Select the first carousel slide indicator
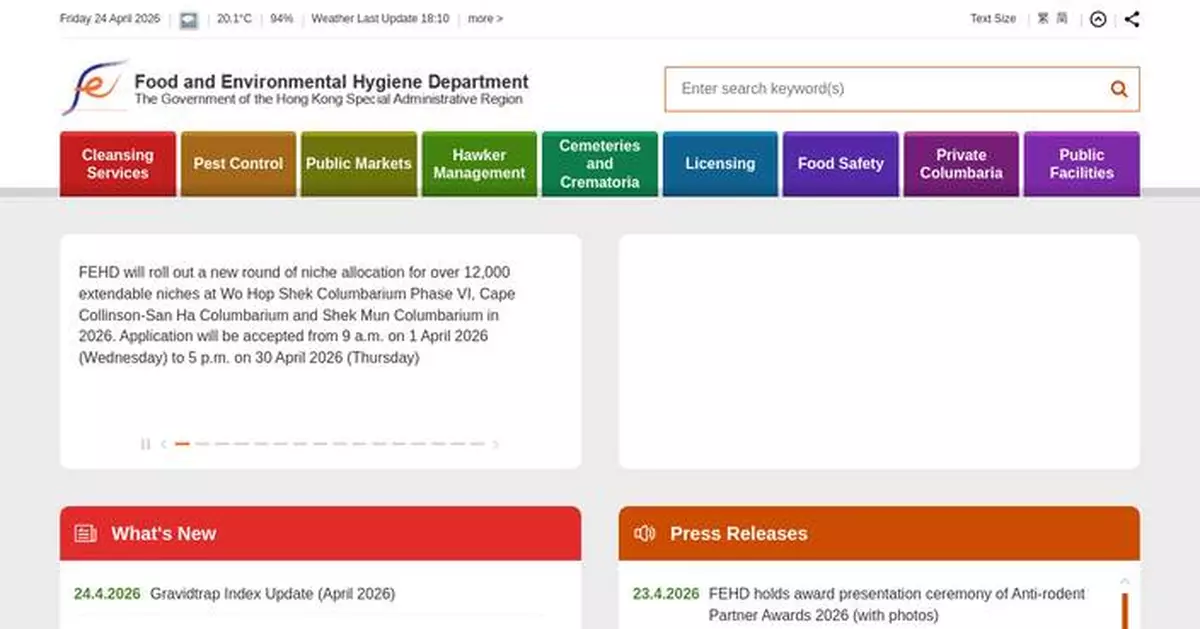1200x629 pixels. tap(182, 444)
